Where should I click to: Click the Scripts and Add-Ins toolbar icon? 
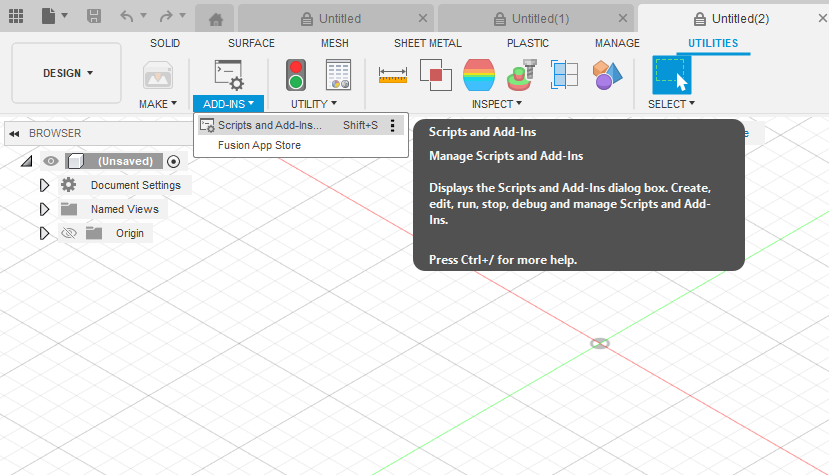[x=228, y=75]
